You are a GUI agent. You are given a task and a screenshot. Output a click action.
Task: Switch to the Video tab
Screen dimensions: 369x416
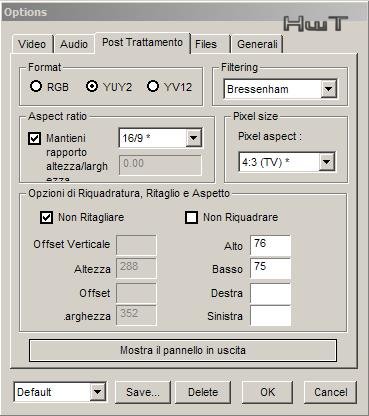click(x=32, y=44)
